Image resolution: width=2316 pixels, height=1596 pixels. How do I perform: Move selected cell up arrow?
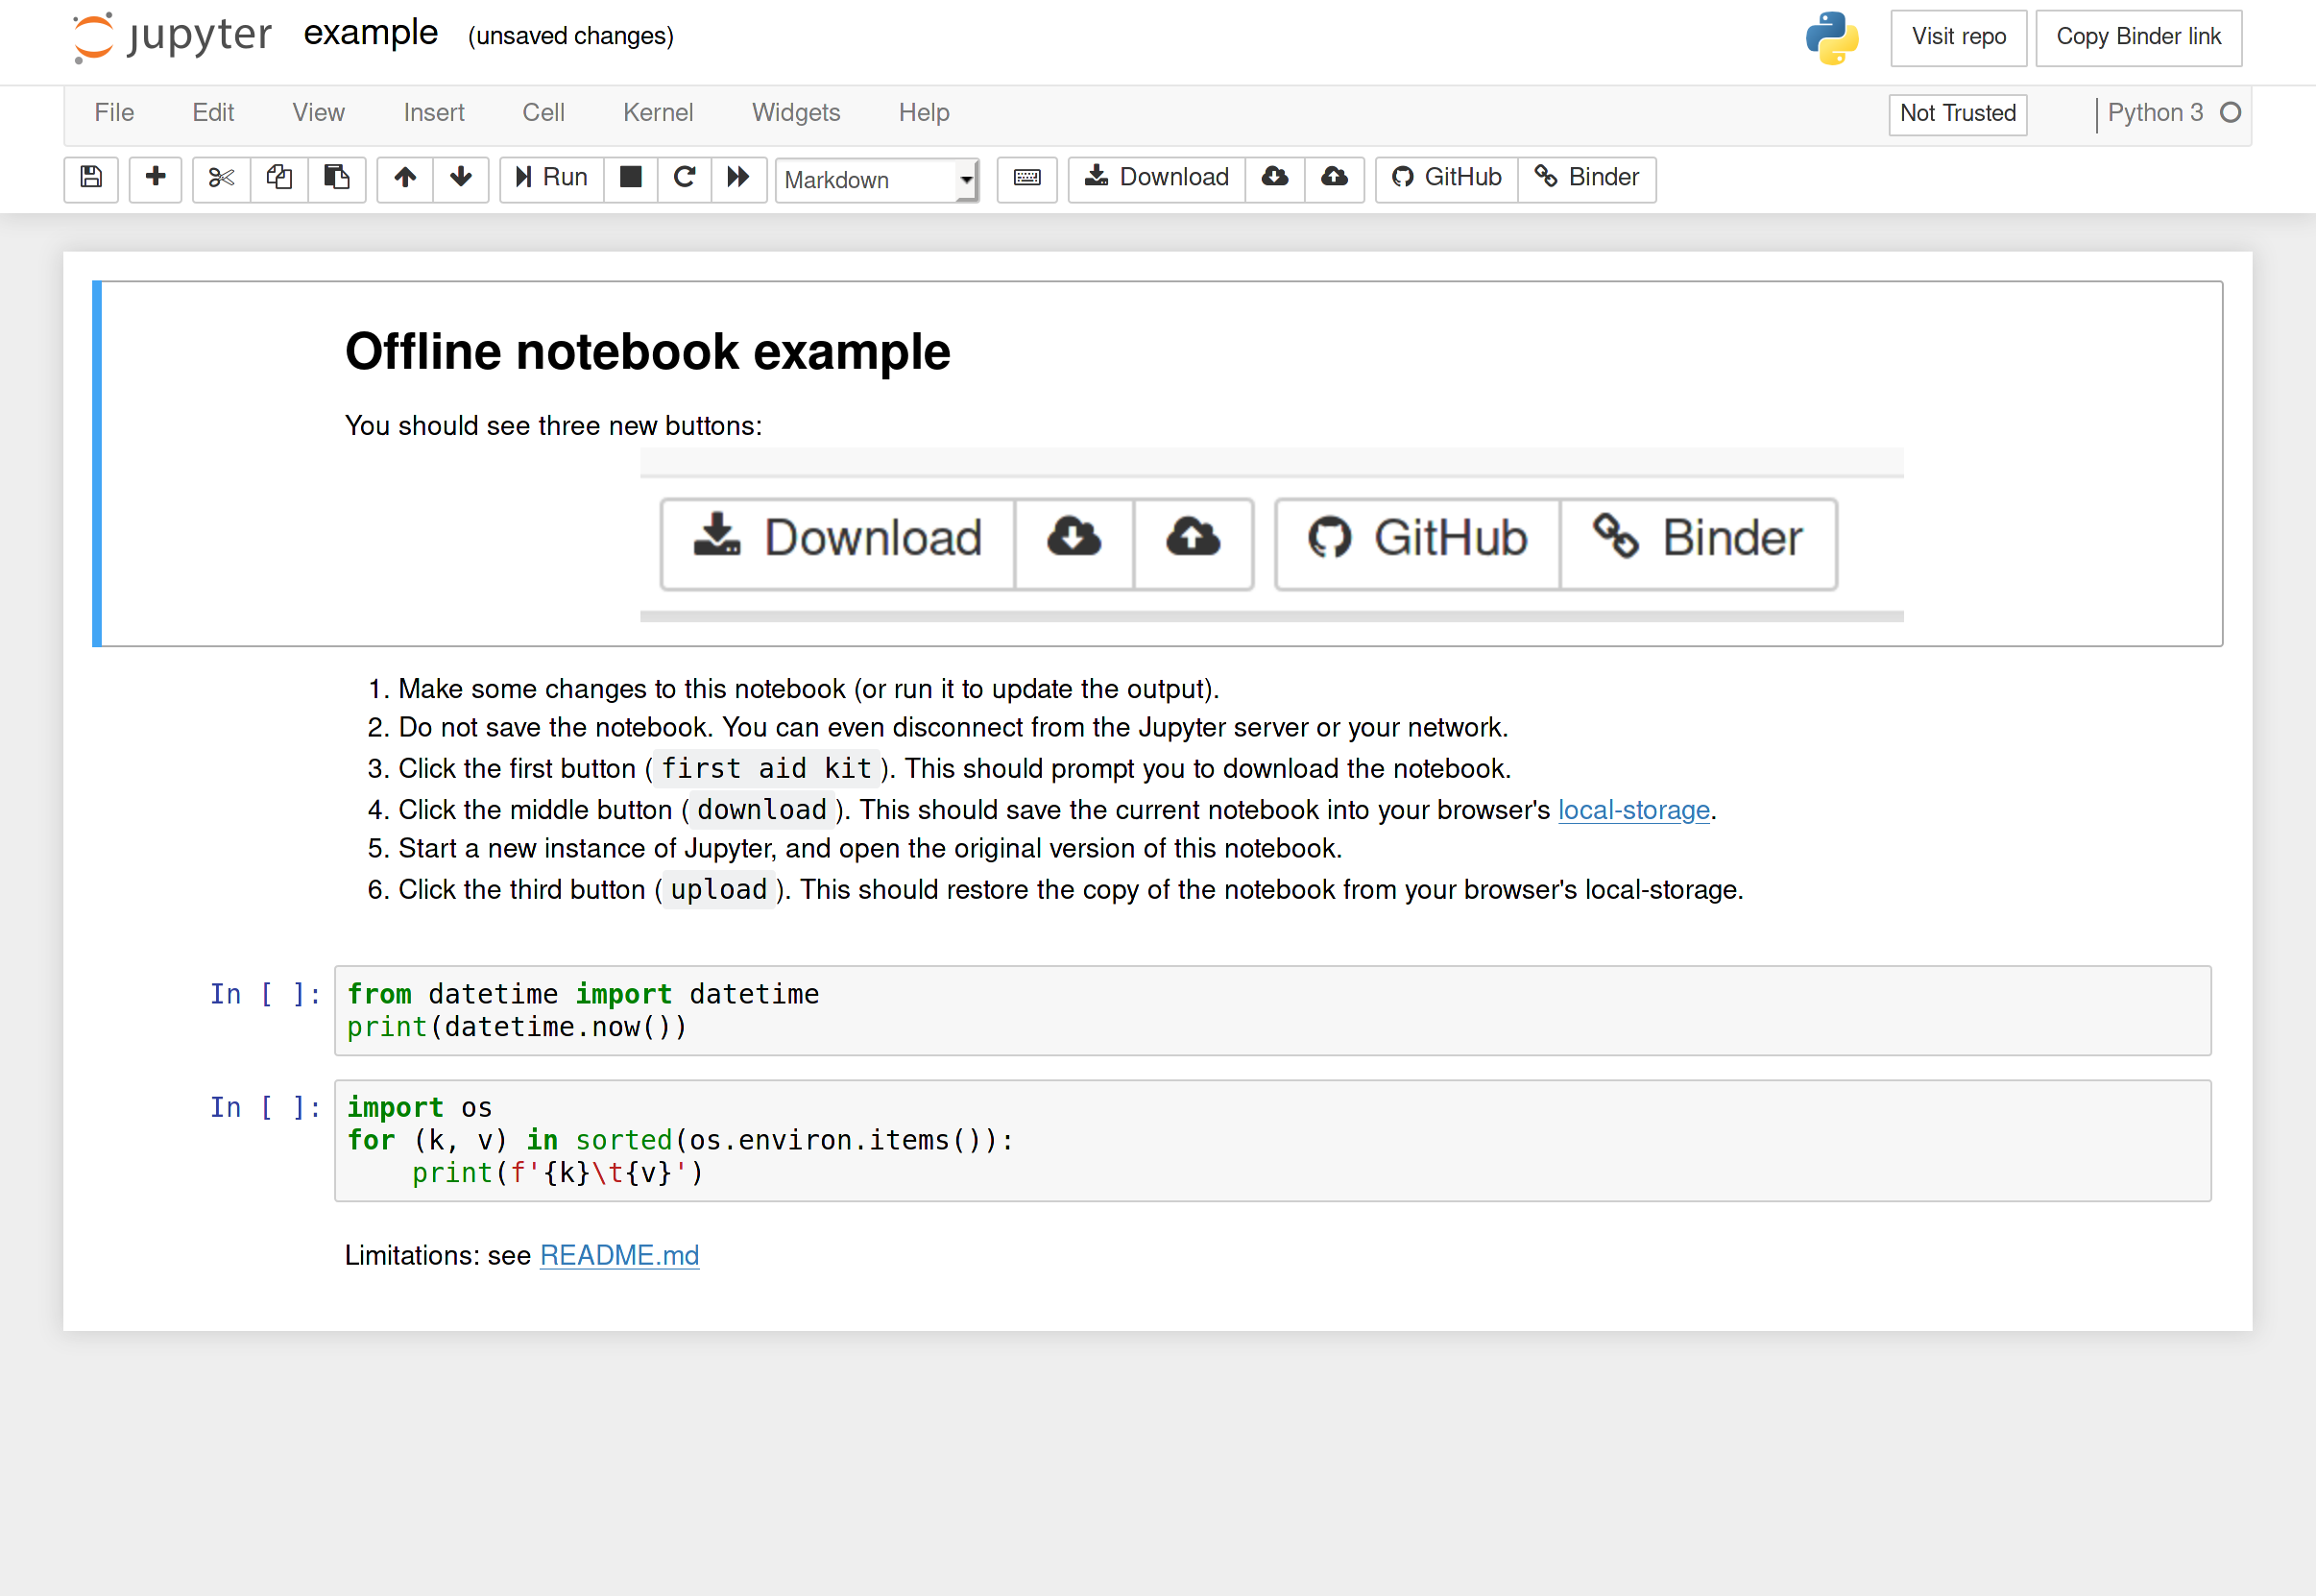[405, 178]
